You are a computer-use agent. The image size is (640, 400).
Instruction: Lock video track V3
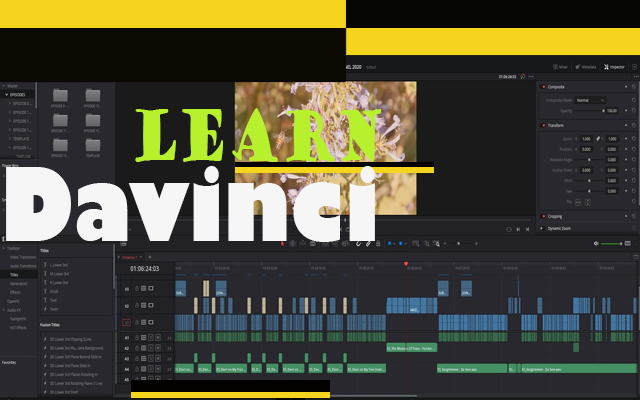click(137, 288)
